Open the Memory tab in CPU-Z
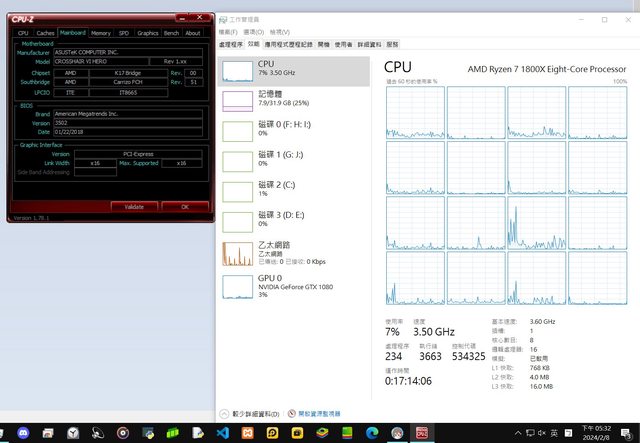This screenshot has height=443, width=640. click(x=100, y=33)
